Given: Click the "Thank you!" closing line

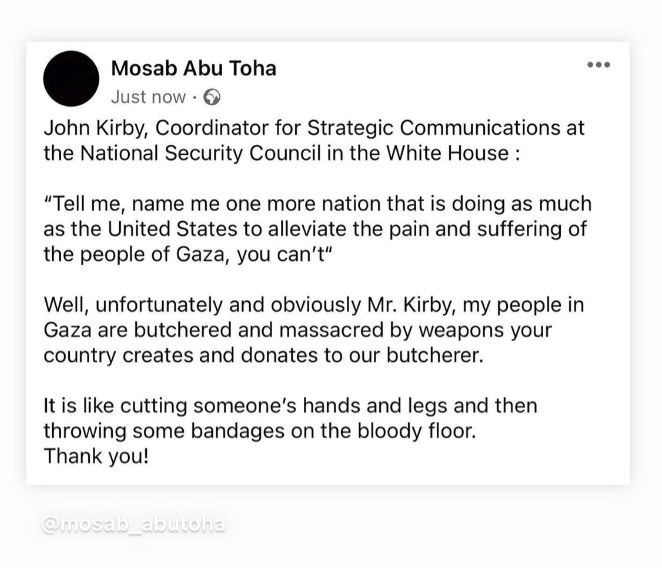Looking at the screenshot, I should point(96,456).
